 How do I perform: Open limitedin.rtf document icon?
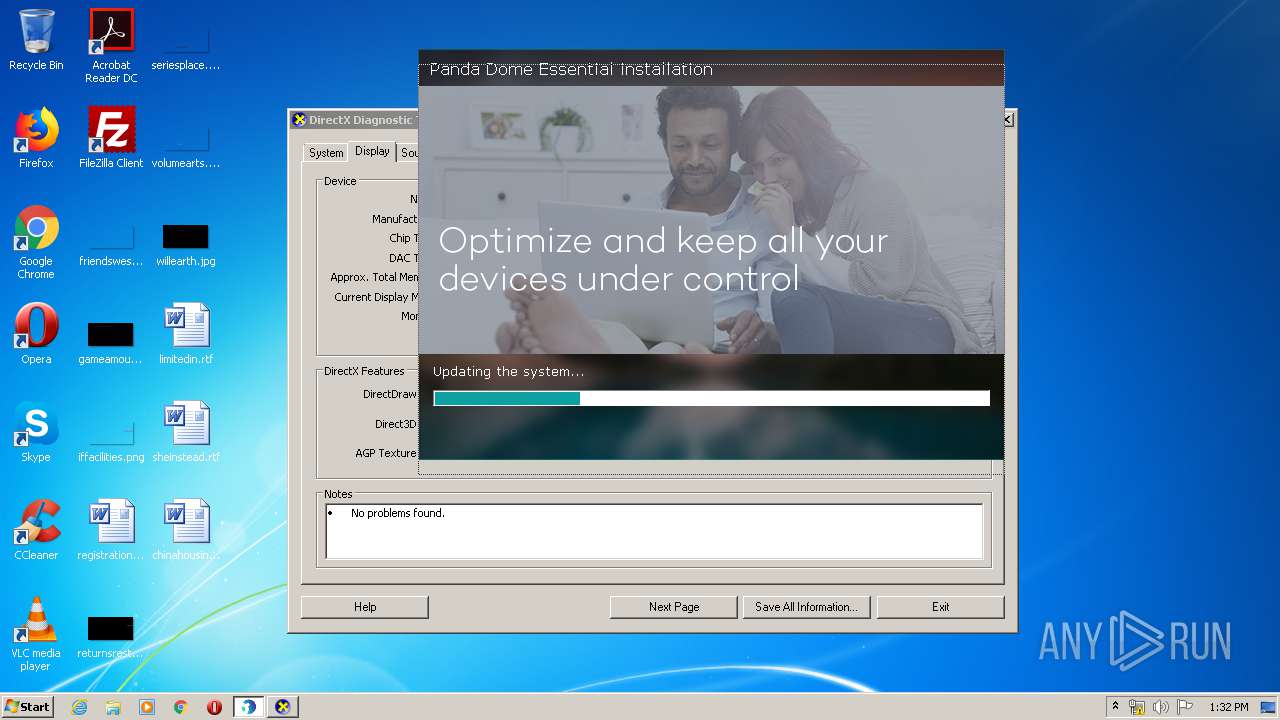[x=186, y=334]
